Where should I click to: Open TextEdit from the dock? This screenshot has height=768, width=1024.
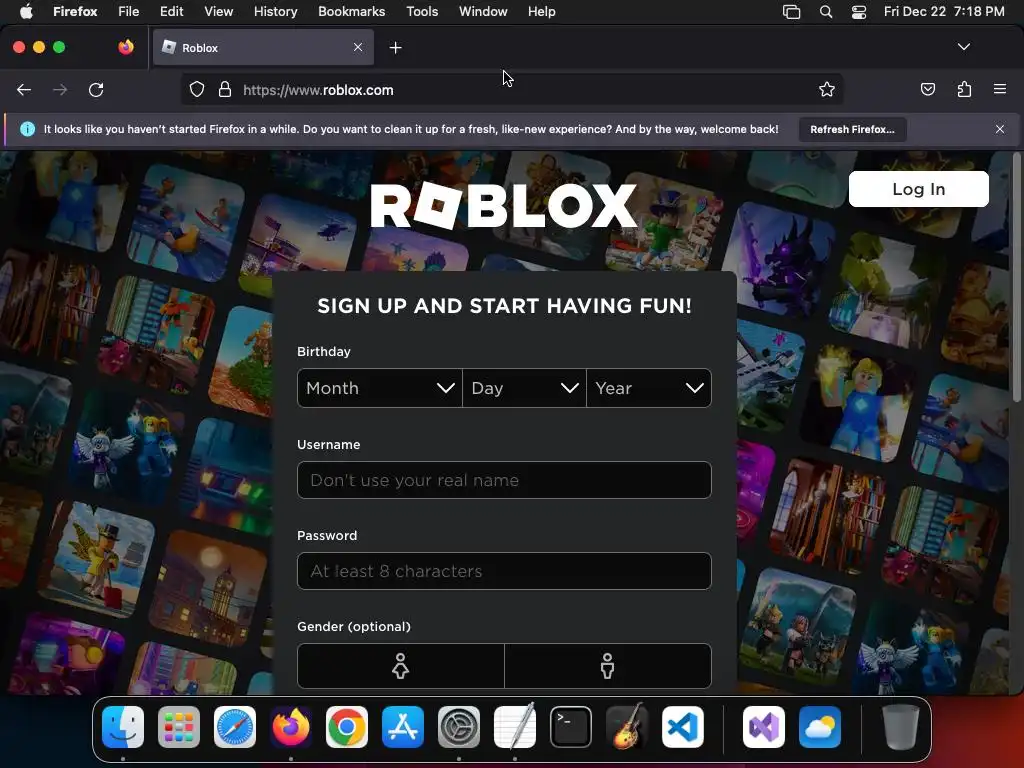click(x=515, y=727)
